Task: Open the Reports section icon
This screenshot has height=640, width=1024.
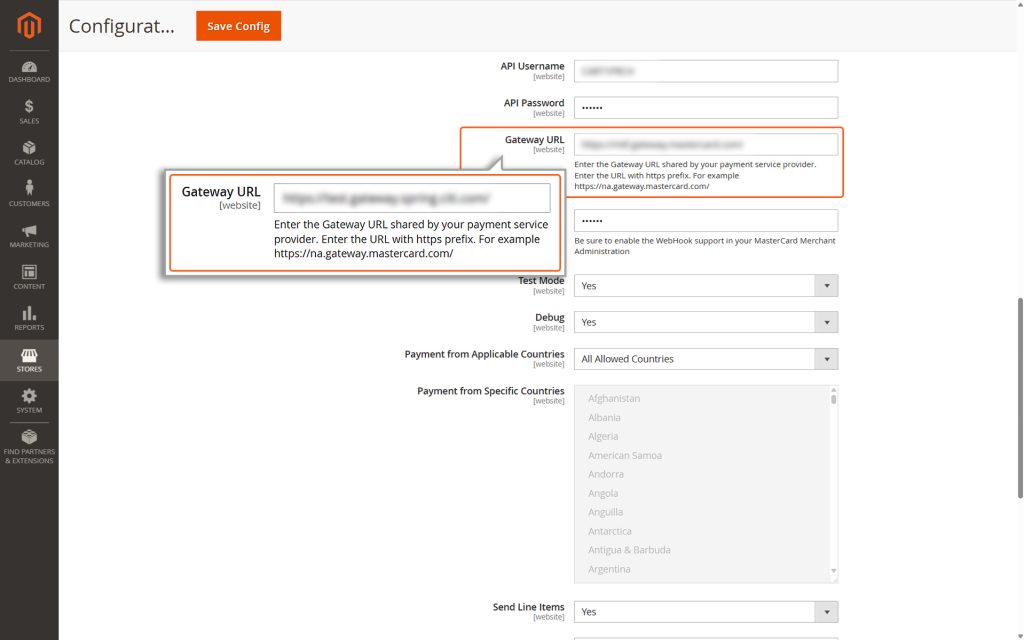Action: pyautogui.click(x=28, y=319)
